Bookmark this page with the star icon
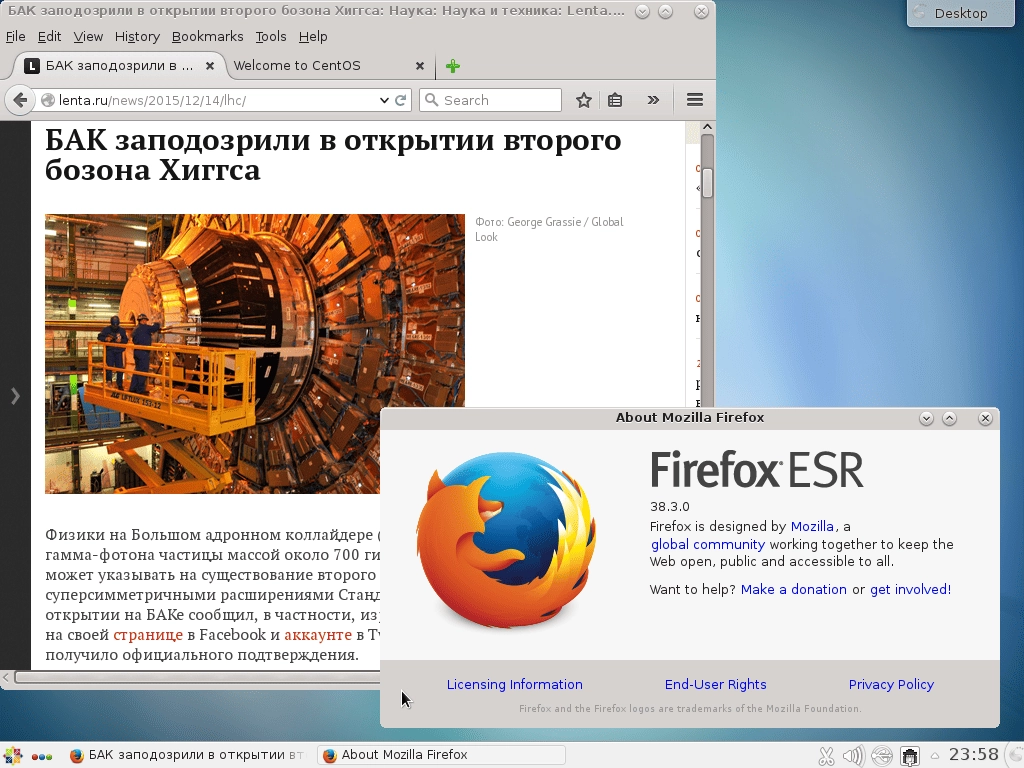The width and height of the screenshot is (1024, 768). point(584,100)
